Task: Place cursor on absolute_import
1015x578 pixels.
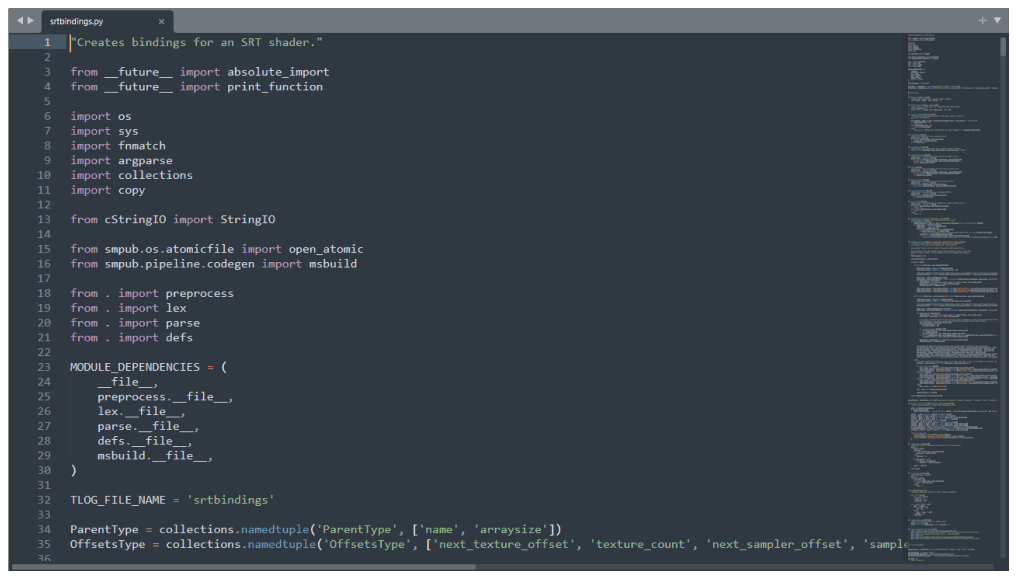Action: [x=278, y=72]
